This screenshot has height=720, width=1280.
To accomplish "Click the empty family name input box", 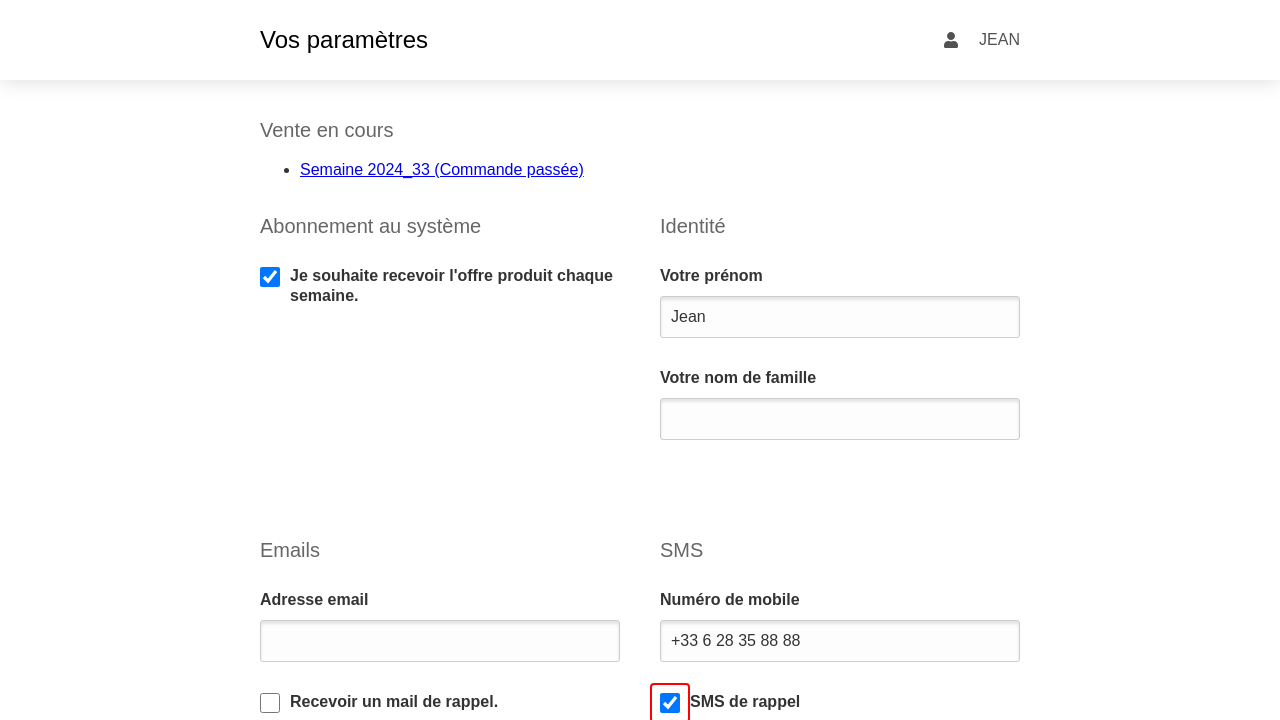I will click(840, 419).
